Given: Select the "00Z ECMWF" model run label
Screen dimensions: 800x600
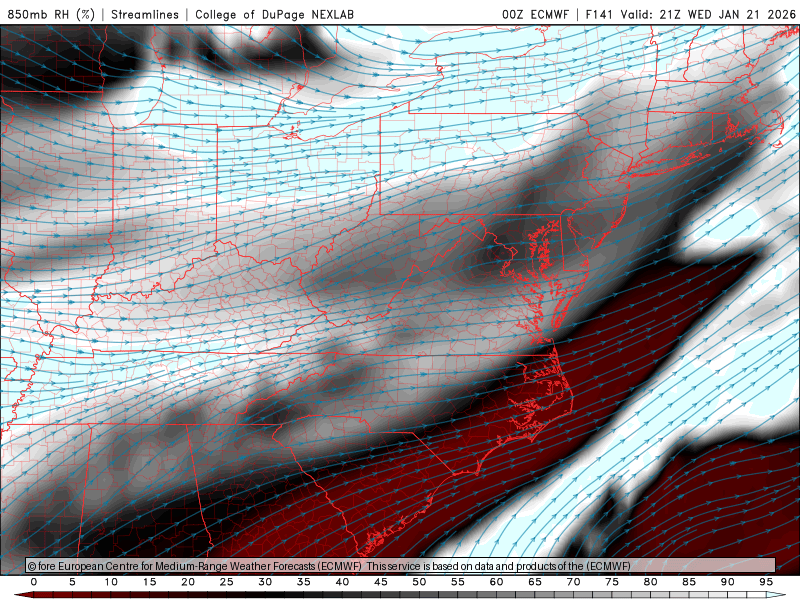Looking at the screenshot, I should pyautogui.click(x=535, y=14).
